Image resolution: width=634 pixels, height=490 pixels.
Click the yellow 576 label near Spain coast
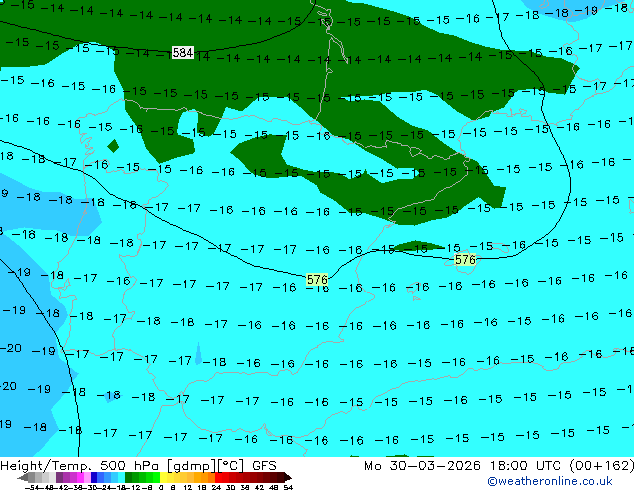coord(317,279)
